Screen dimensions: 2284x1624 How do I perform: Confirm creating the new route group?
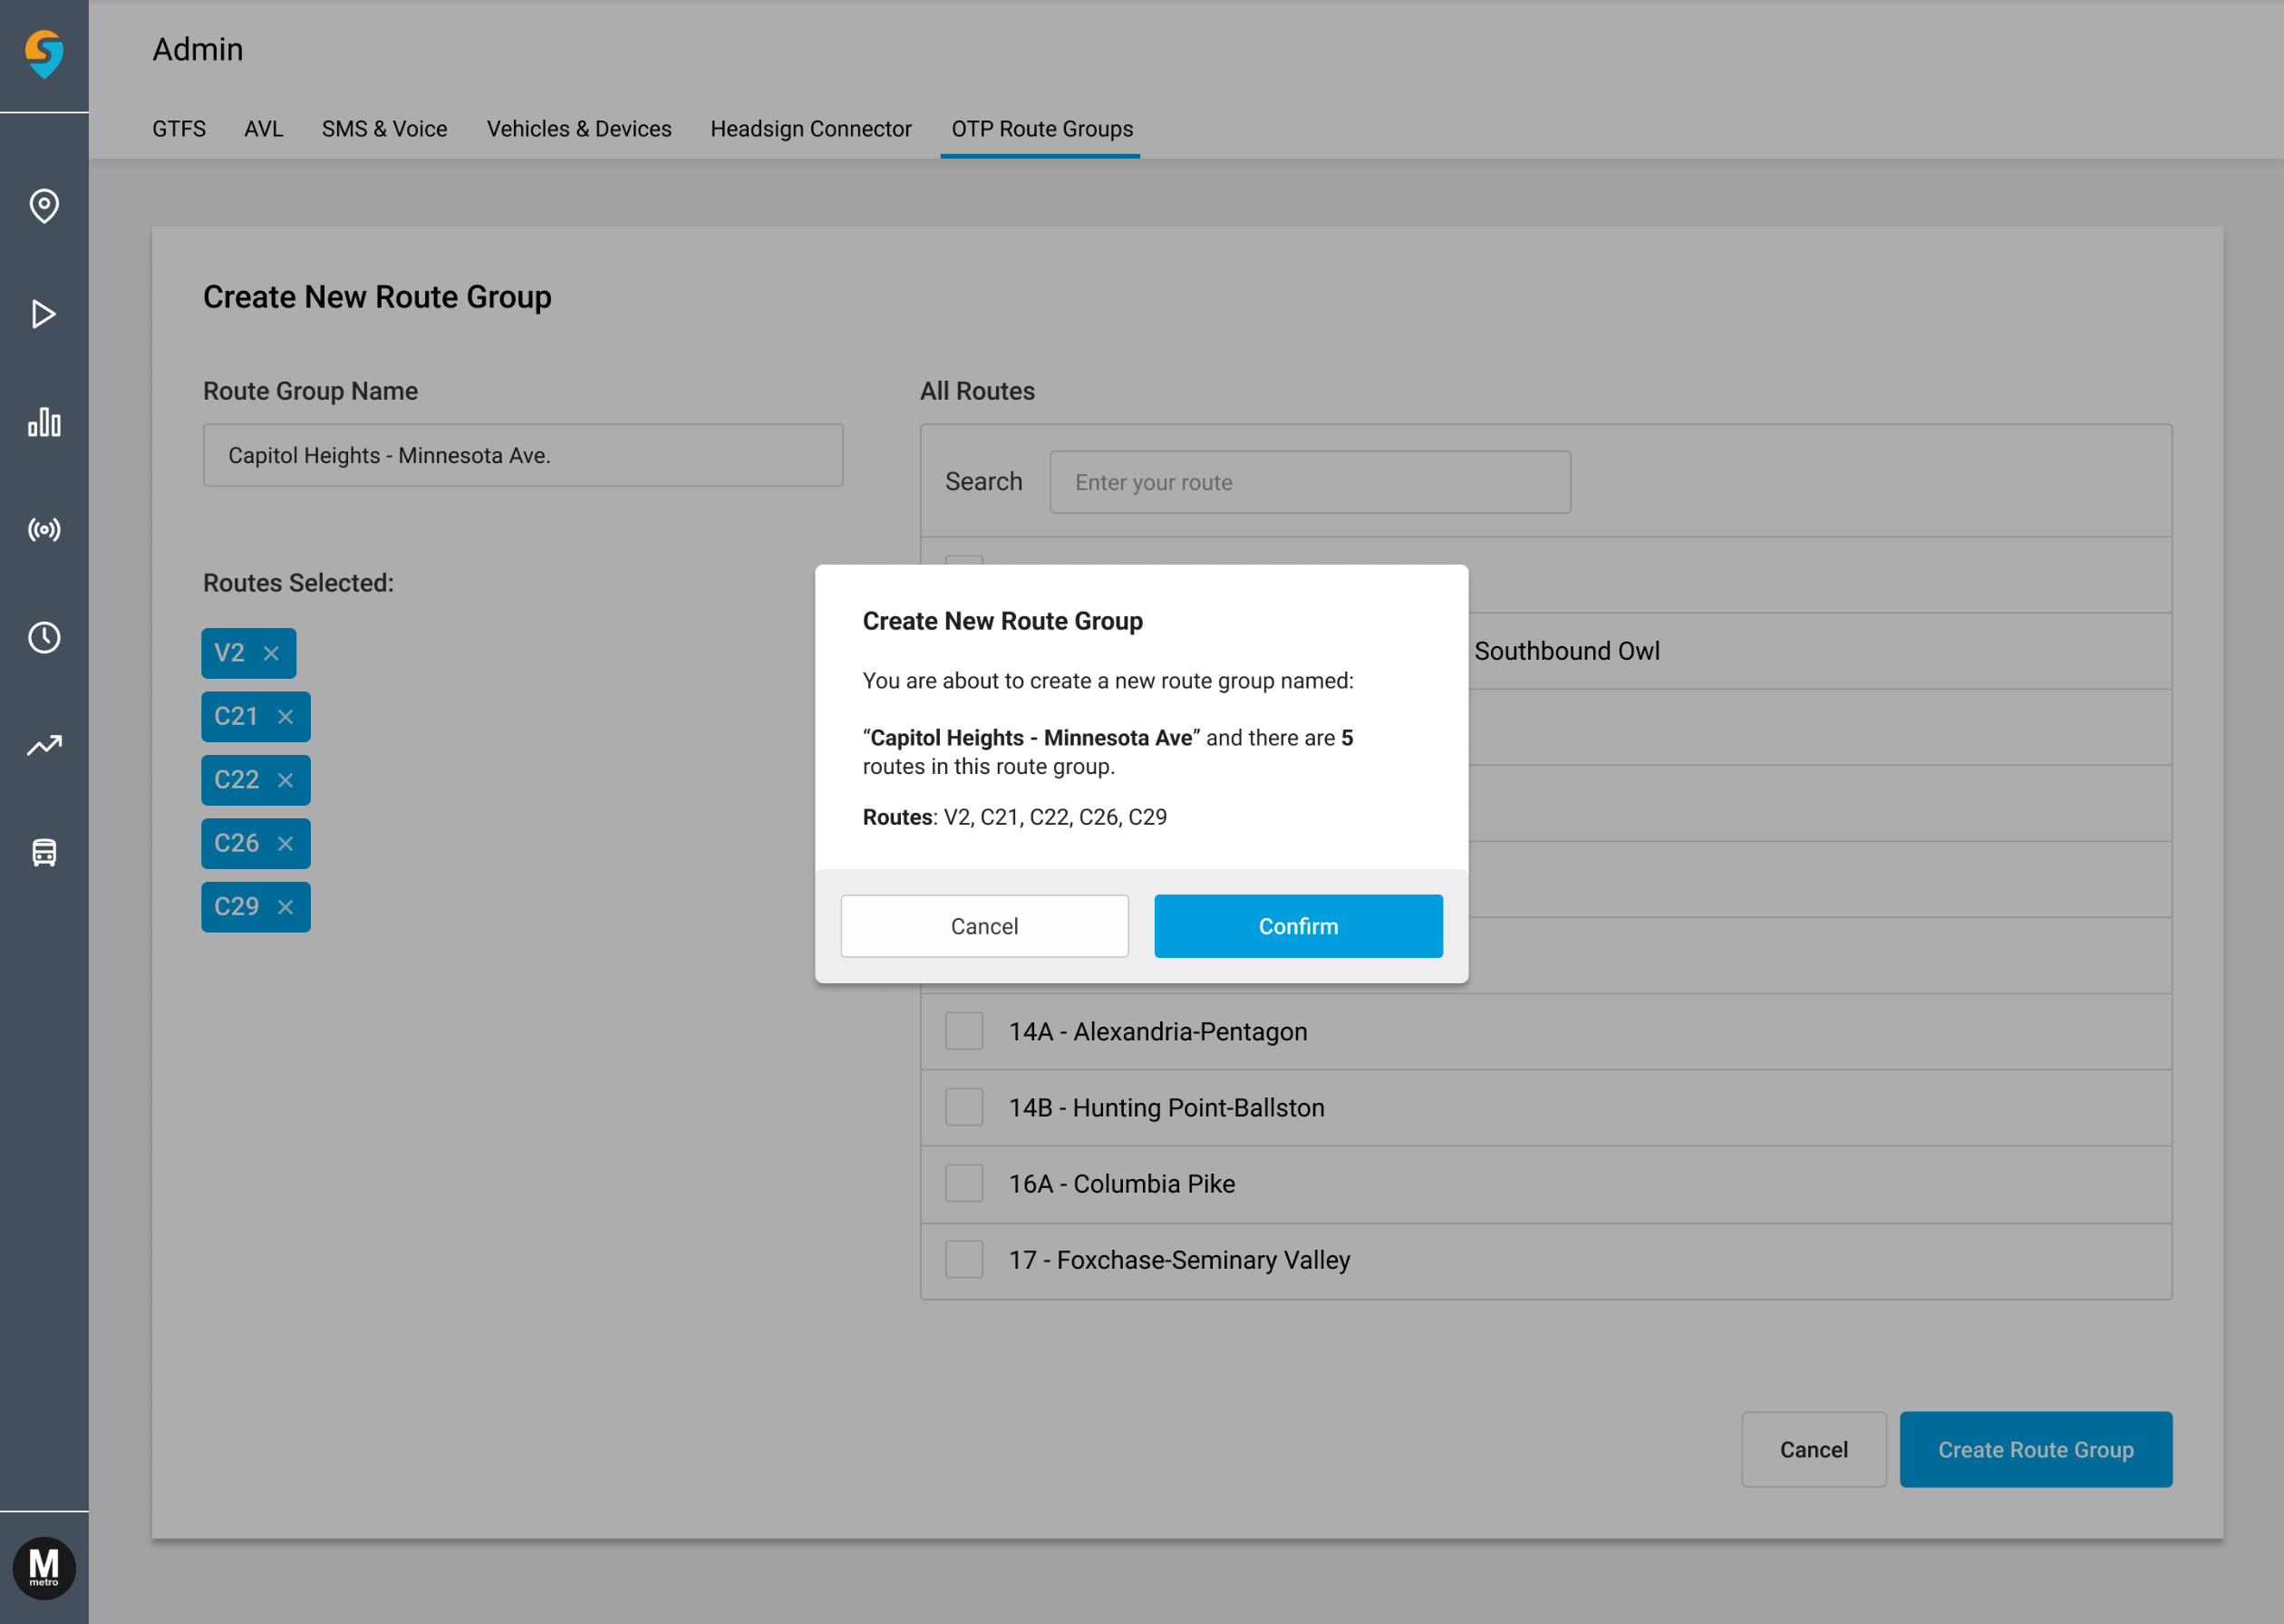click(1298, 926)
